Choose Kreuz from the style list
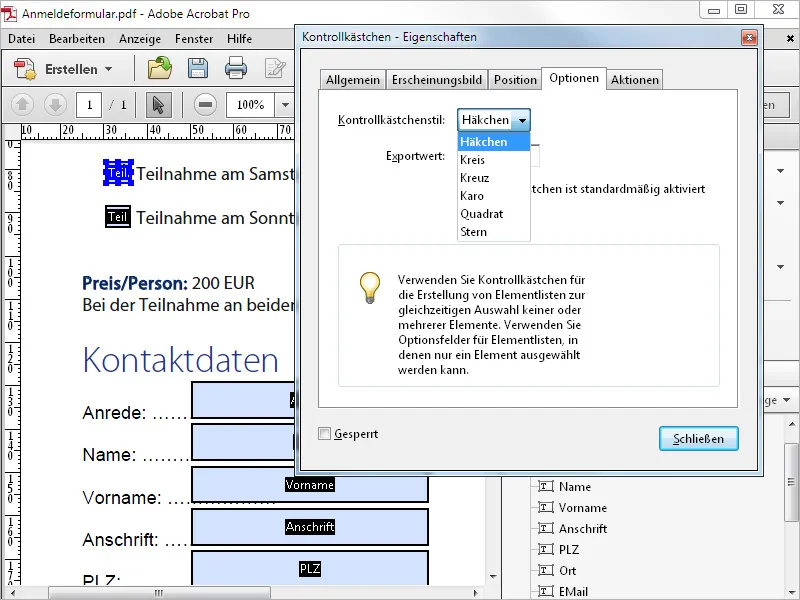This screenshot has width=800, height=600. click(x=493, y=178)
